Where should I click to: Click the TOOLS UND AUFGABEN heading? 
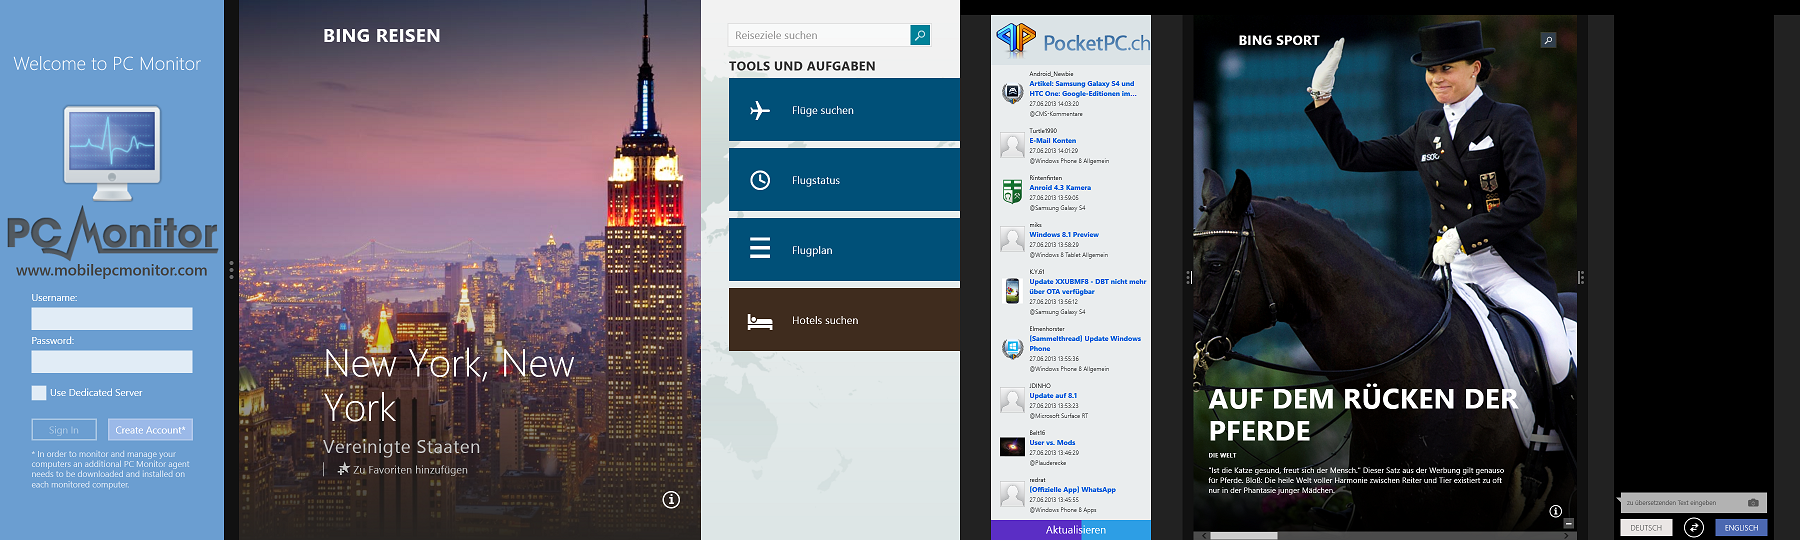click(802, 66)
